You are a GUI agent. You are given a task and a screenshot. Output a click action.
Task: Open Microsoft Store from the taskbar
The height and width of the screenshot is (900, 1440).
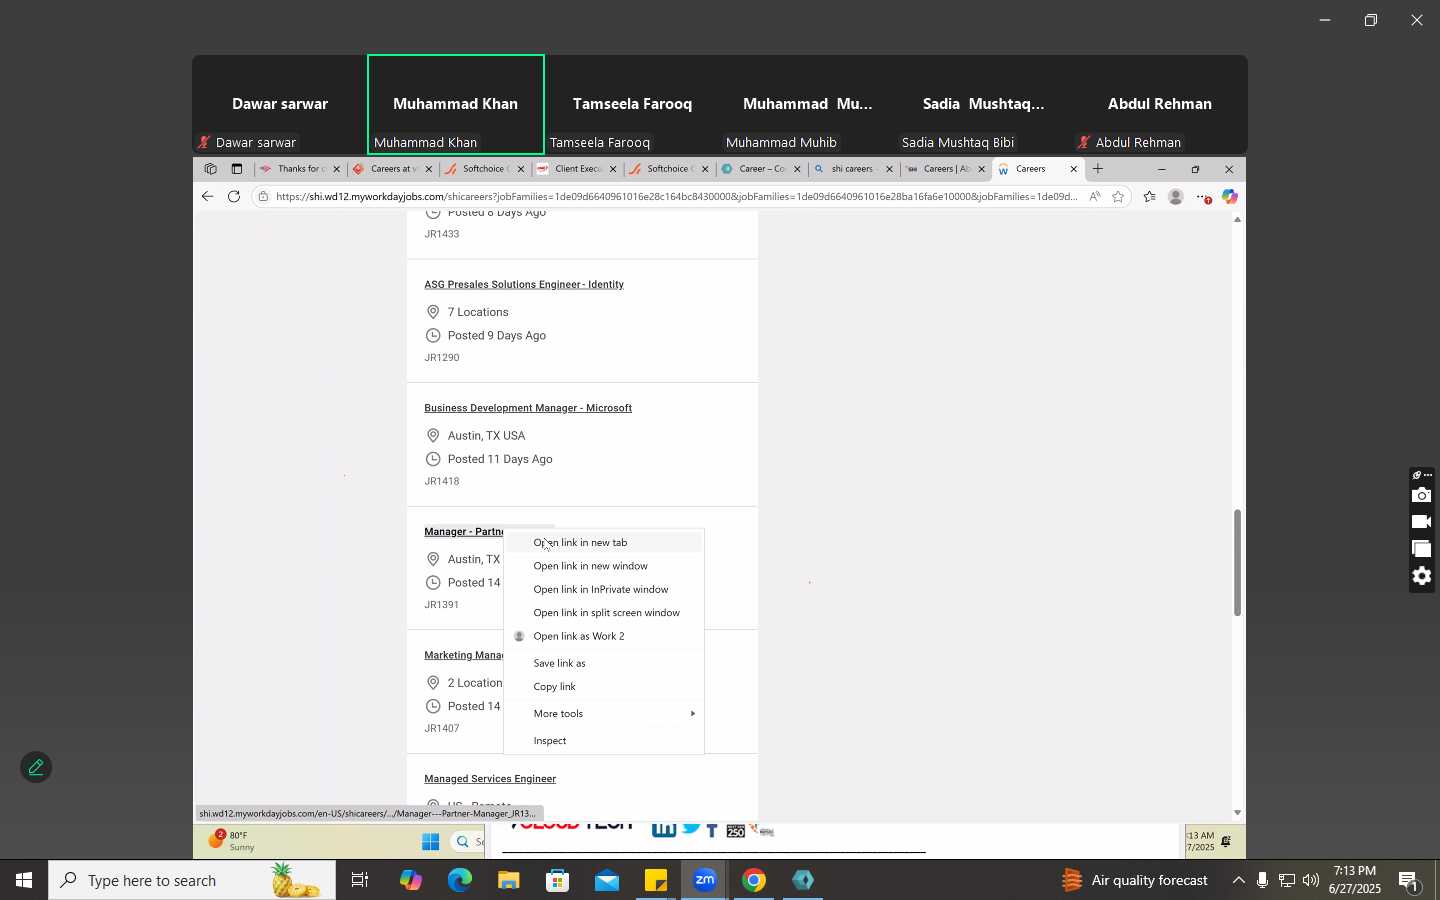point(558,881)
